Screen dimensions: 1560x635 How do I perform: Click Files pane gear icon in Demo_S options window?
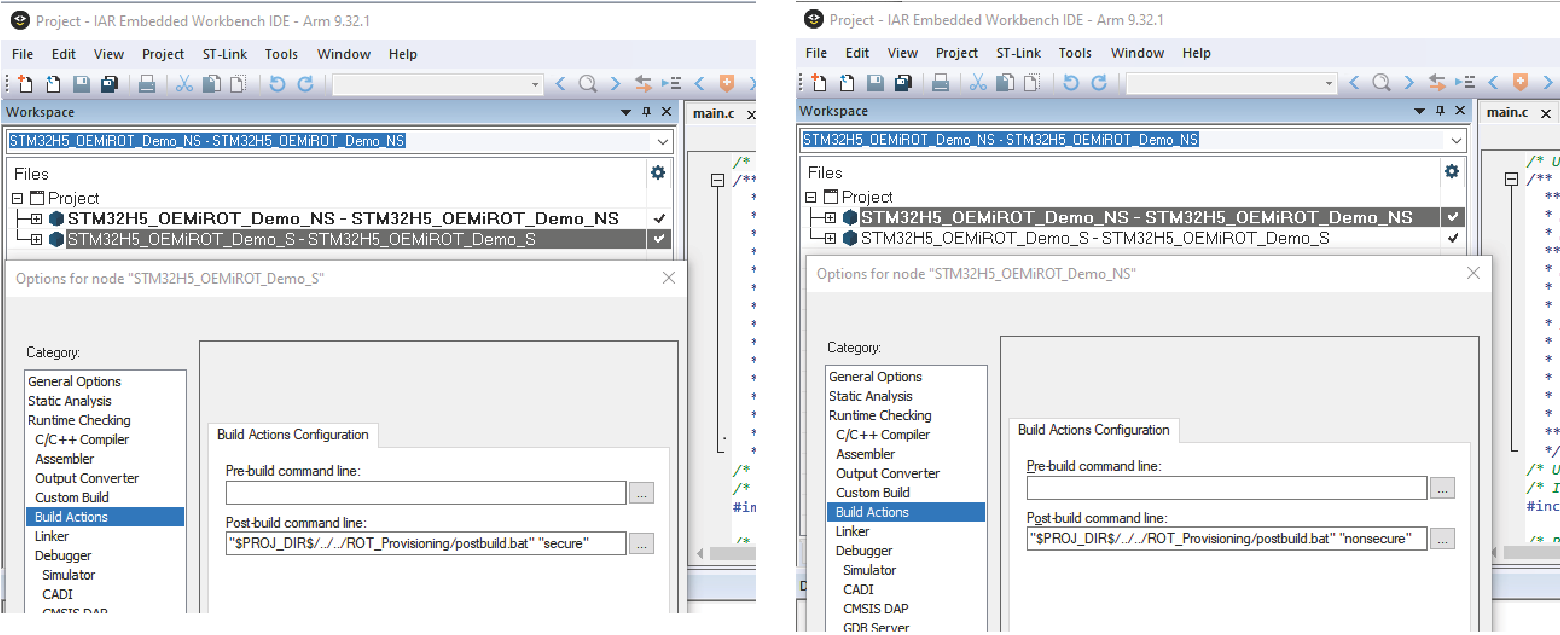coord(657,173)
